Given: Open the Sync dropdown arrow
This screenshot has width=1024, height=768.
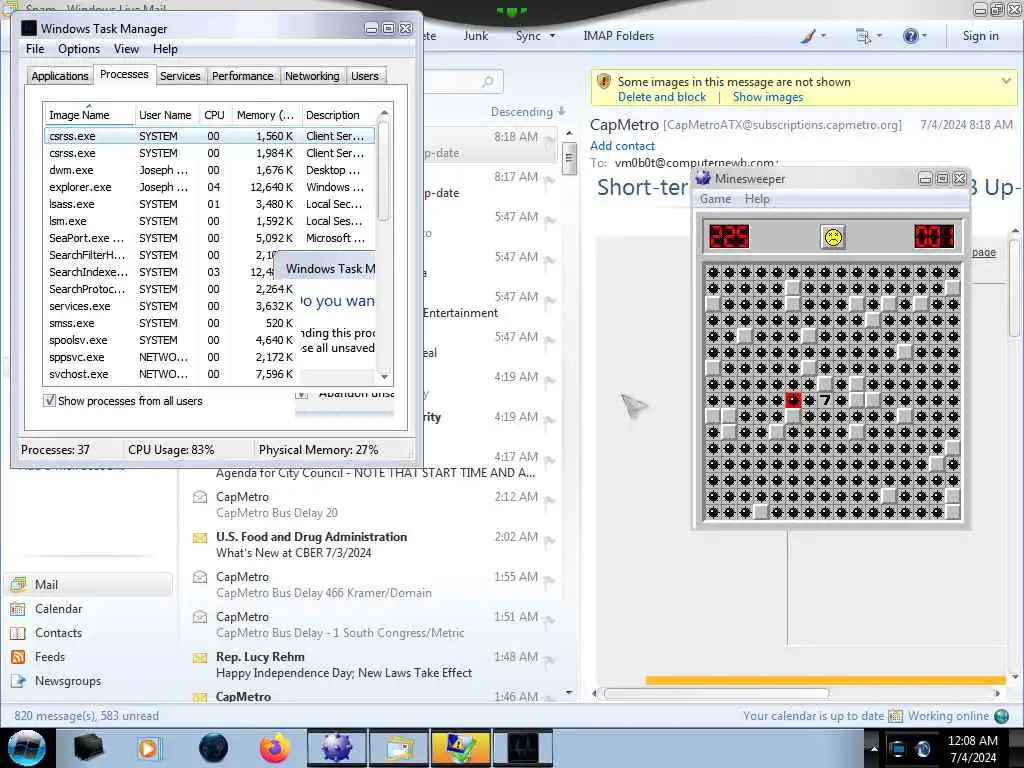Looking at the screenshot, I should tap(552, 36).
